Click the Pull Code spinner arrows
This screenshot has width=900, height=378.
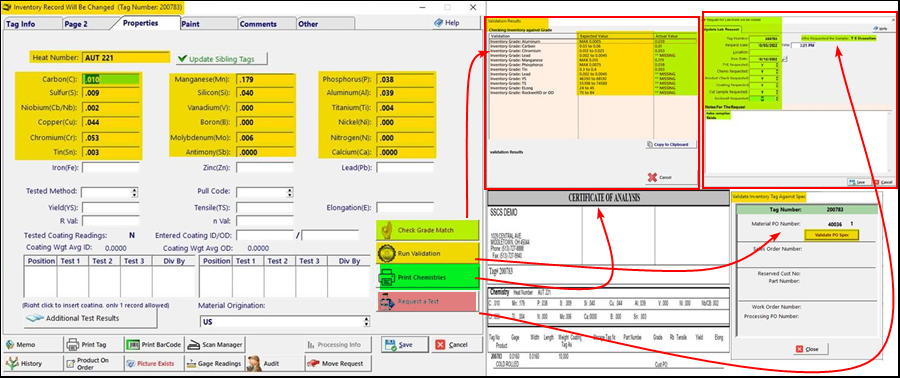(290, 192)
